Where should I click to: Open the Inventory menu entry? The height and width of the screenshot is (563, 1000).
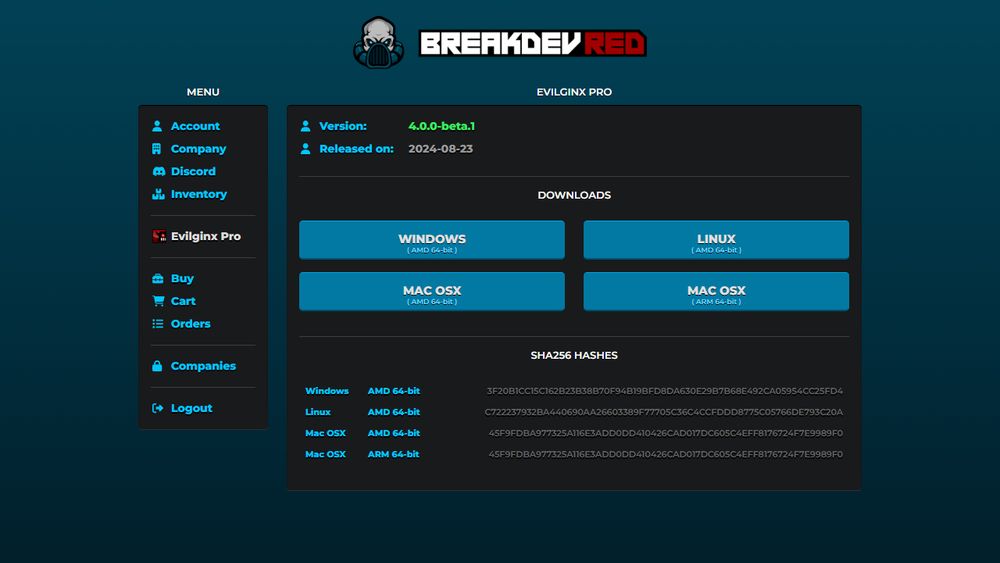coord(199,194)
